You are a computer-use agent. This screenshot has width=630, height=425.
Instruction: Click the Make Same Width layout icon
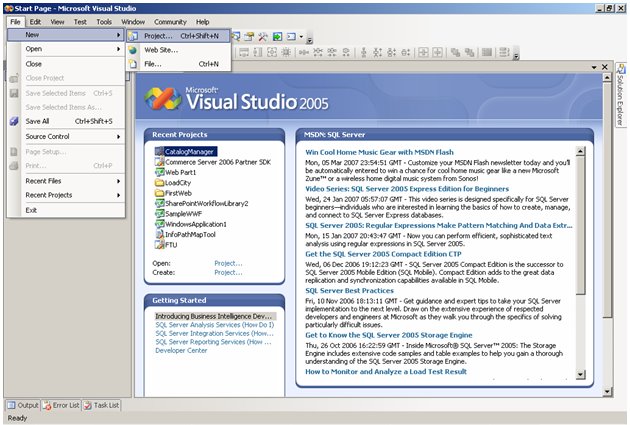tap(244, 52)
